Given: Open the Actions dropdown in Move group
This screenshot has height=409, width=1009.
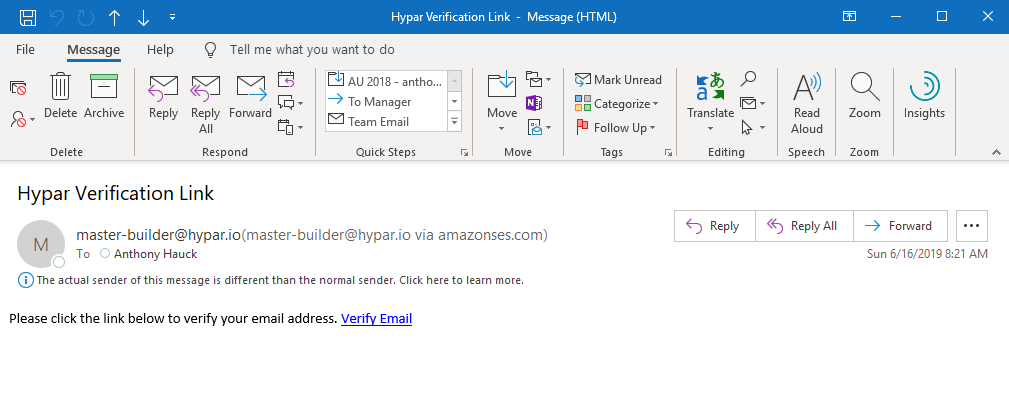Looking at the screenshot, I should (x=539, y=127).
